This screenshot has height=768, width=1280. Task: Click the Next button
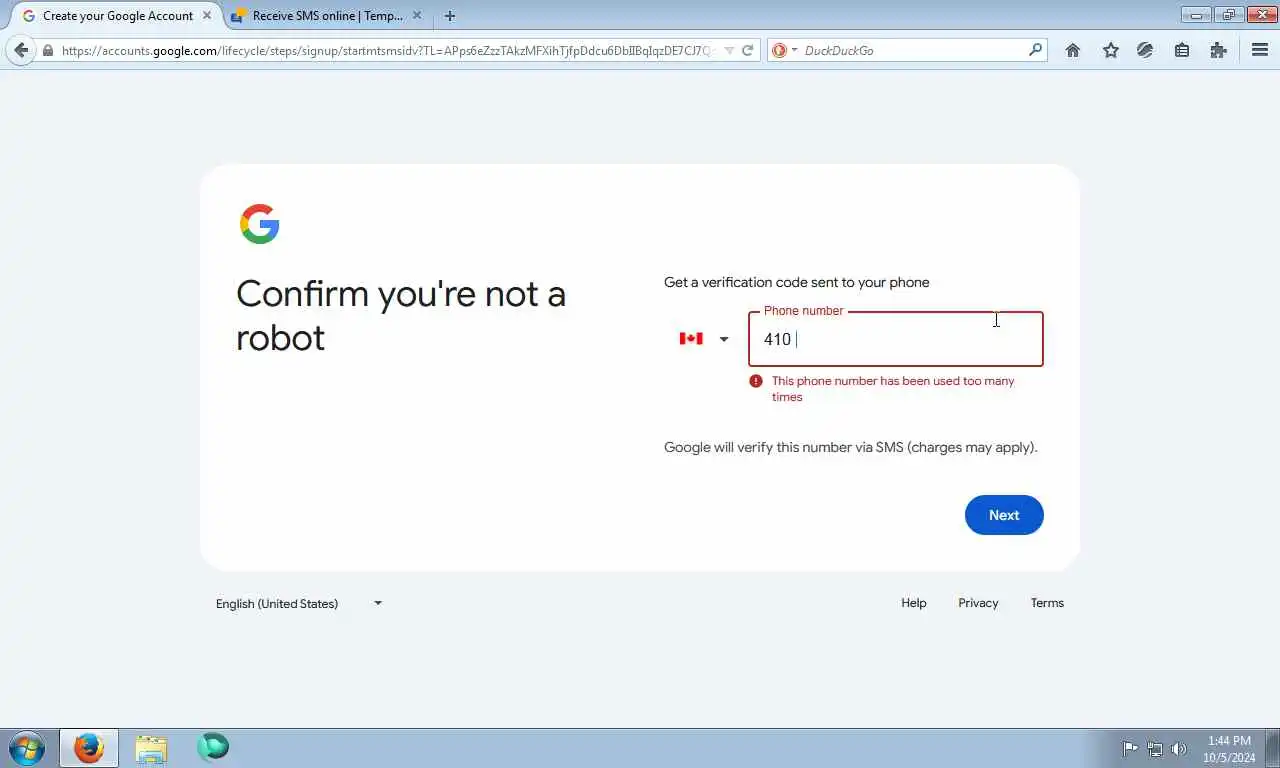click(1004, 515)
